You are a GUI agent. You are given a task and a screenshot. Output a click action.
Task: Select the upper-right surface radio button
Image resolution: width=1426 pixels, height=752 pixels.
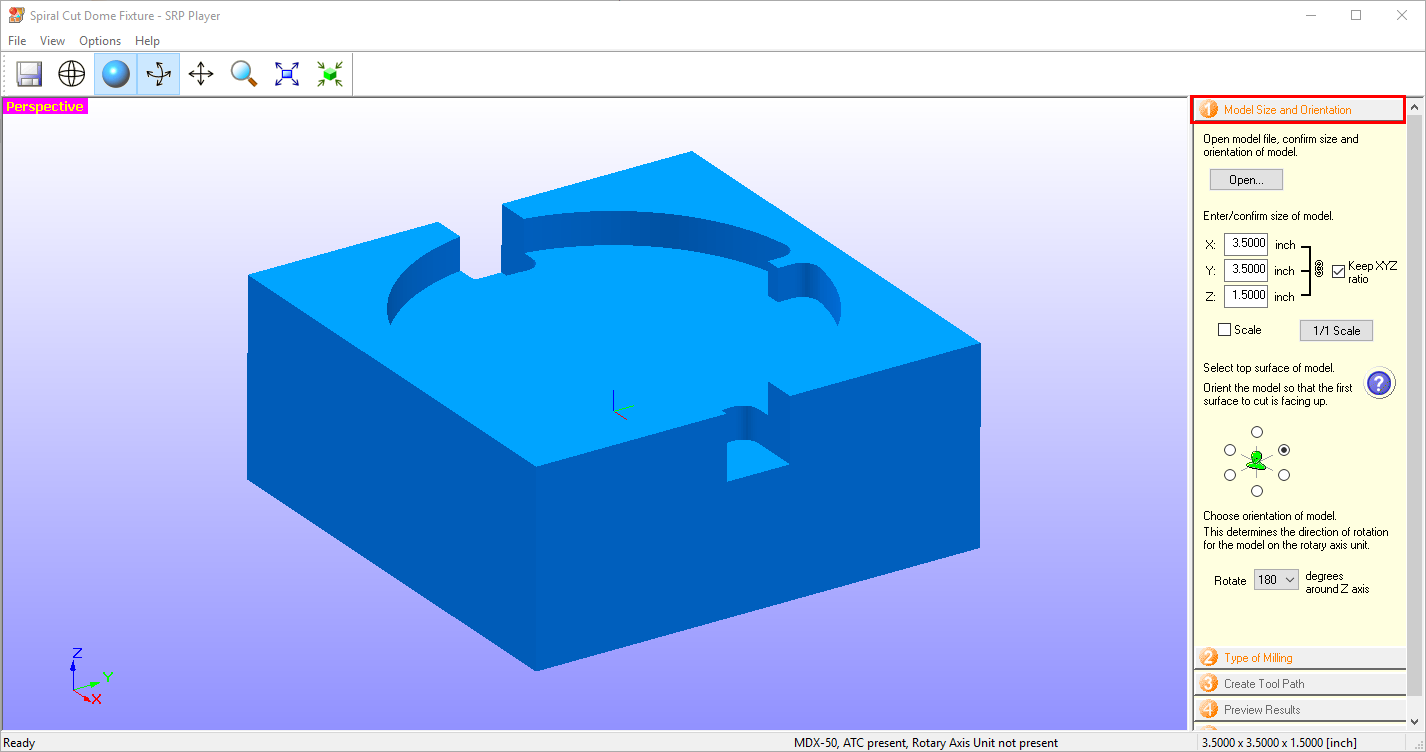pos(1284,450)
